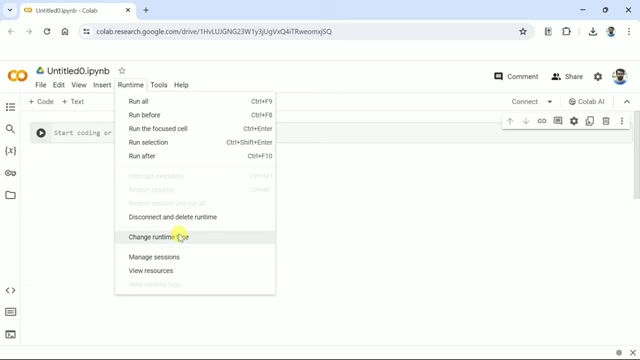Open the Google account avatar
This screenshot has width=640, height=360.
pos(620,76)
